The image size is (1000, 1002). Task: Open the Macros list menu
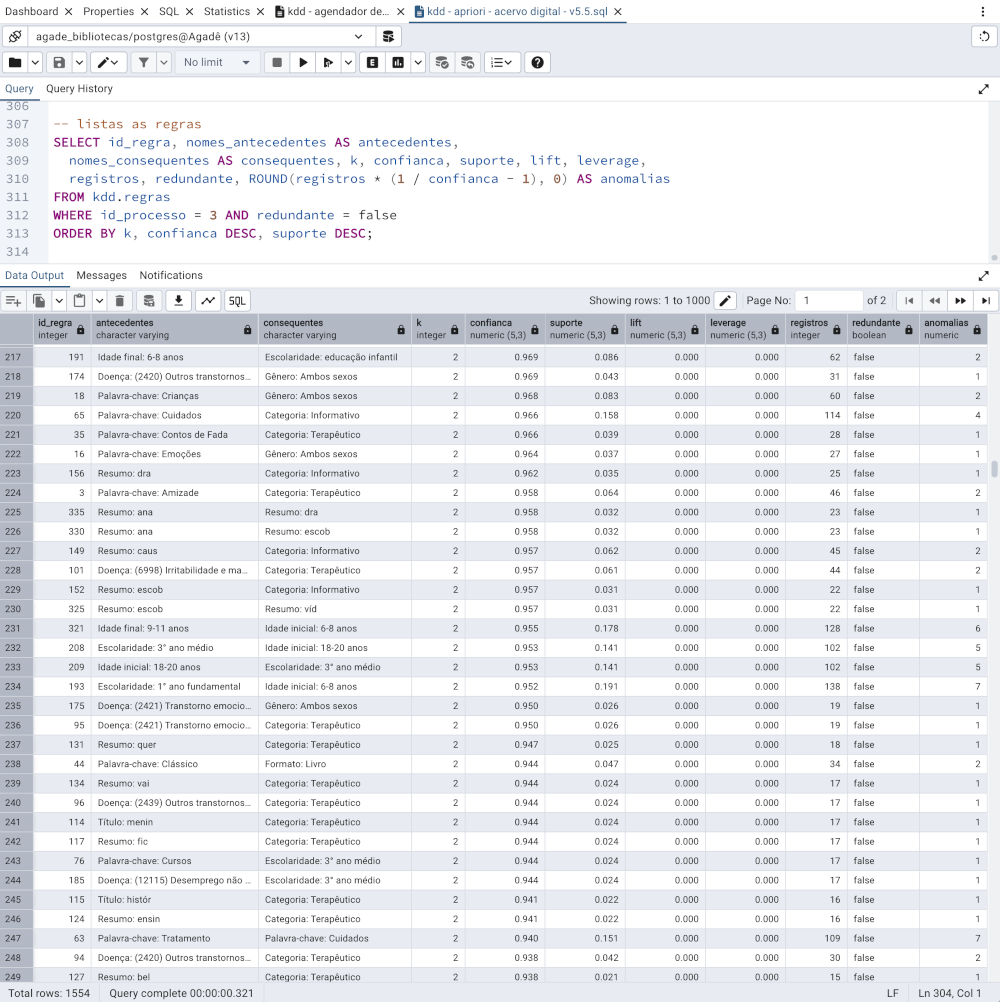[502, 62]
